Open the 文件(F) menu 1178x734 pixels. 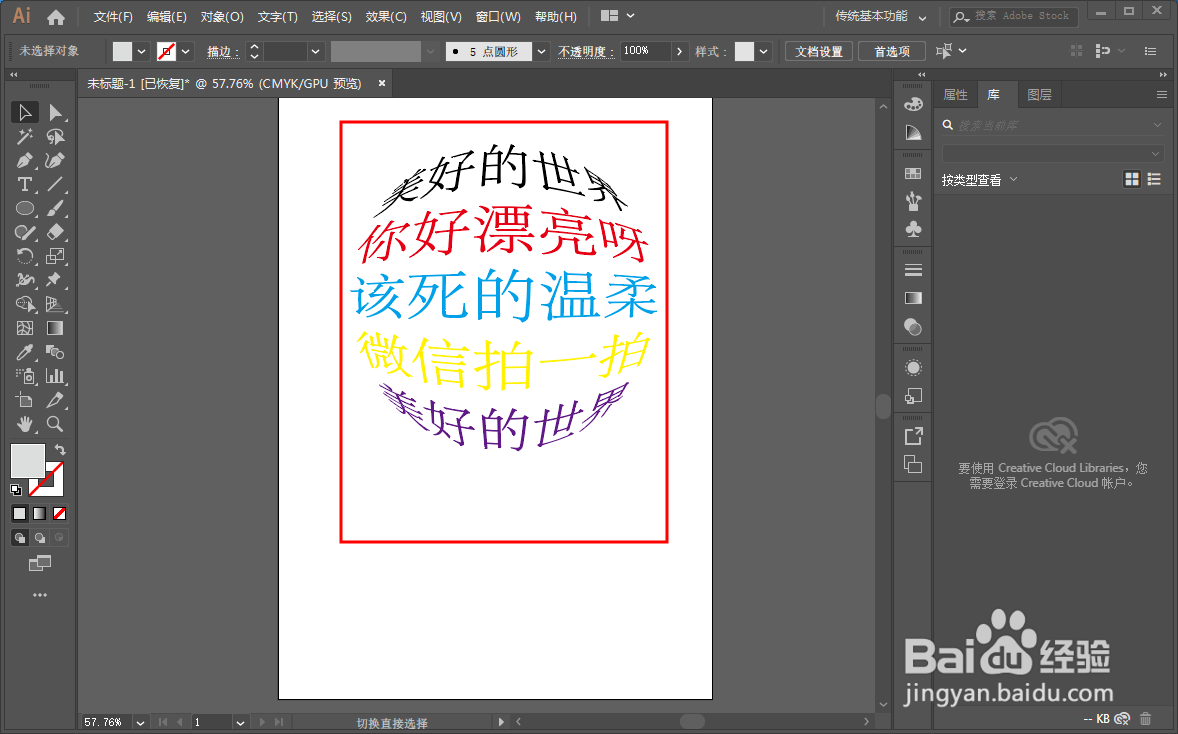pyautogui.click(x=113, y=17)
